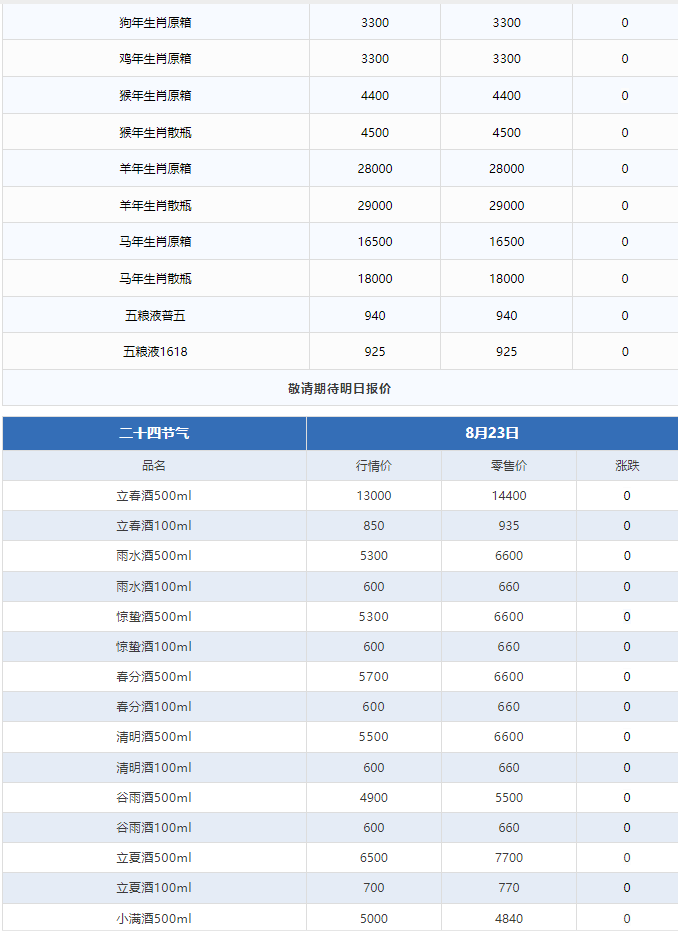Viewport: 678px width, 932px height.
Task: Click the first 29000 price of 羊年生肖散瓶
Action: coord(375,206)
